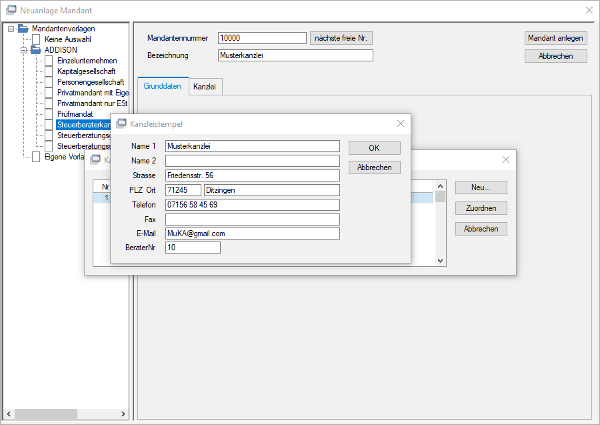Click the Neu... button
The image size is (600, 425).
coord(481,187)
